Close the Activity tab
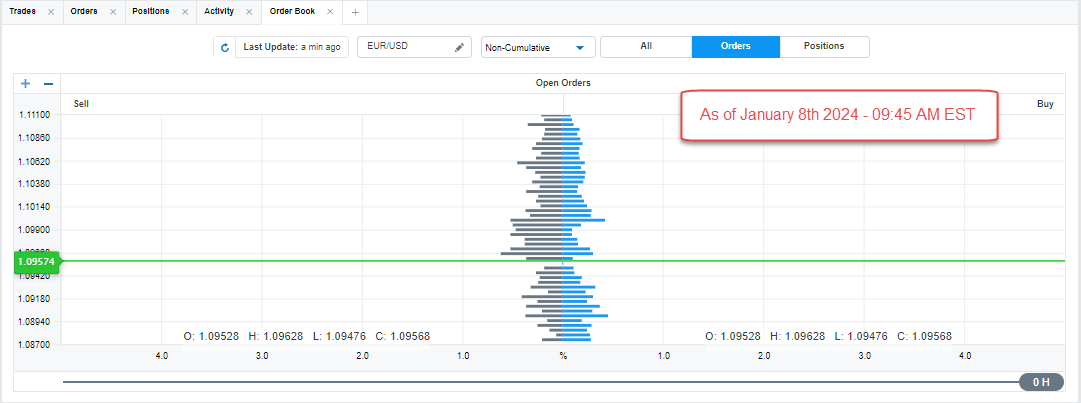The height and width of the screenshot is (403, 1081). click(249, 12)
